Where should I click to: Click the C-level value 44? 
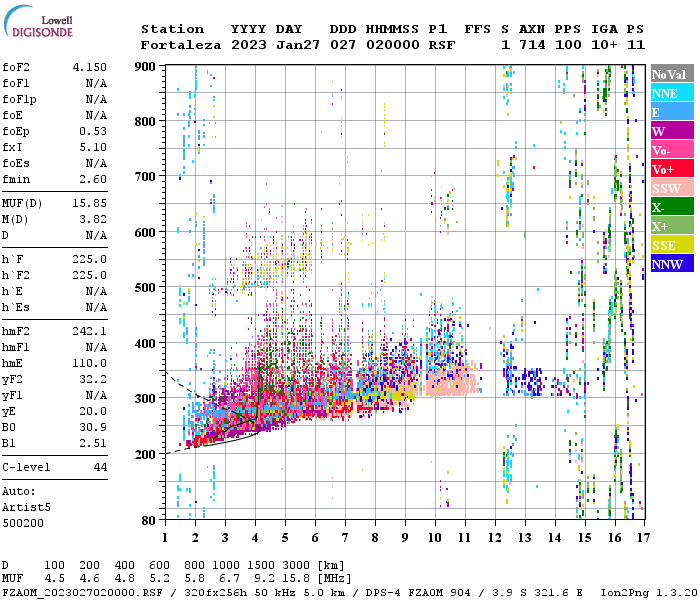(x=100, y=467)
